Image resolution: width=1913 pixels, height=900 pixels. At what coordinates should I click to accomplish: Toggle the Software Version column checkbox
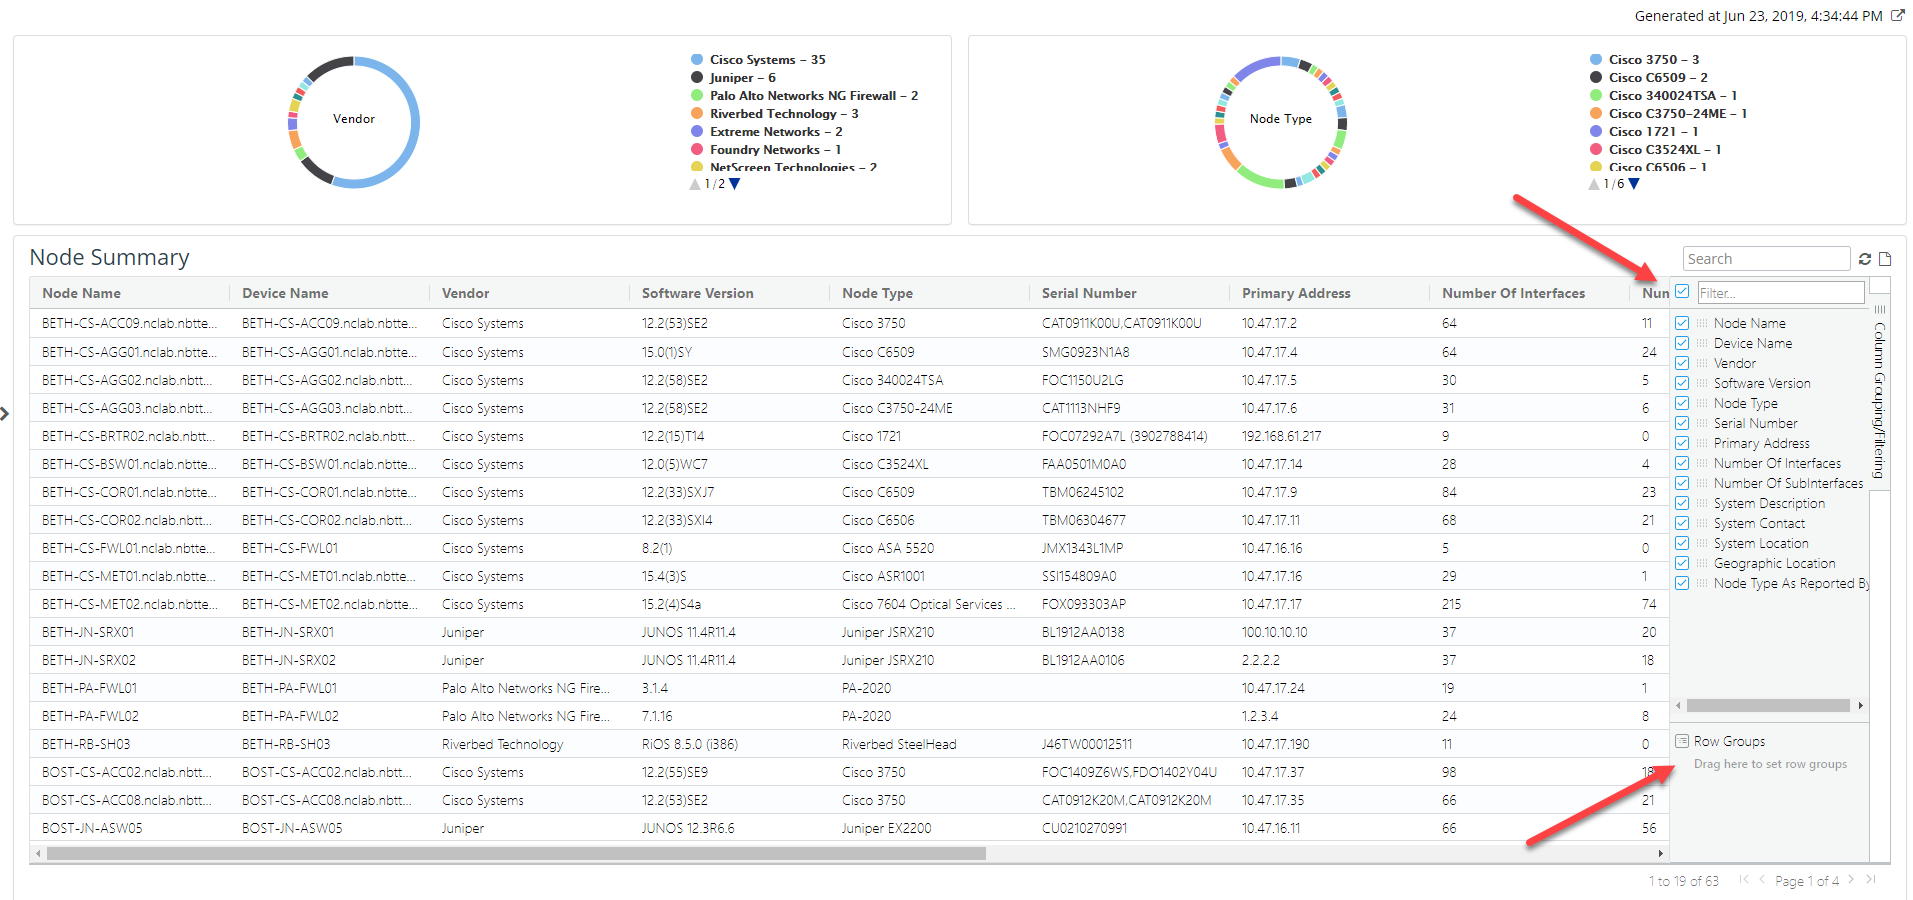click(1682, 384)
